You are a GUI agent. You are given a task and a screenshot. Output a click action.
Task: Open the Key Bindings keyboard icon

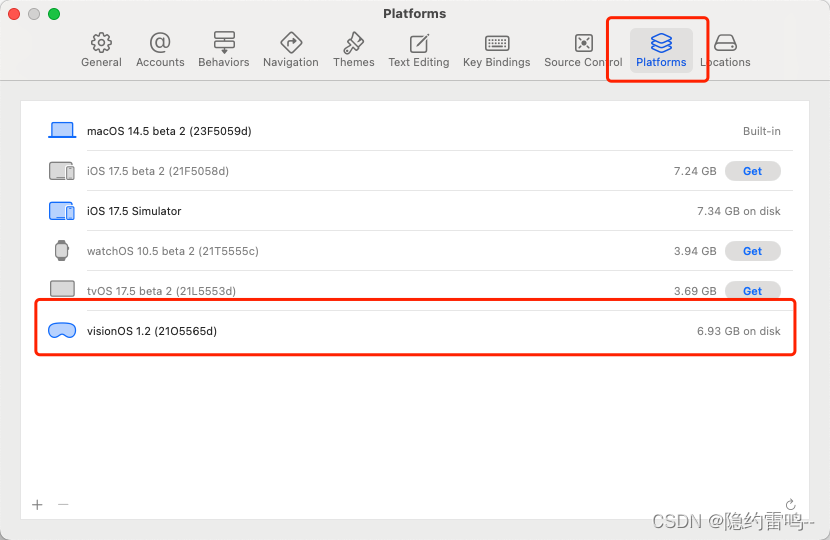point(497,43)
